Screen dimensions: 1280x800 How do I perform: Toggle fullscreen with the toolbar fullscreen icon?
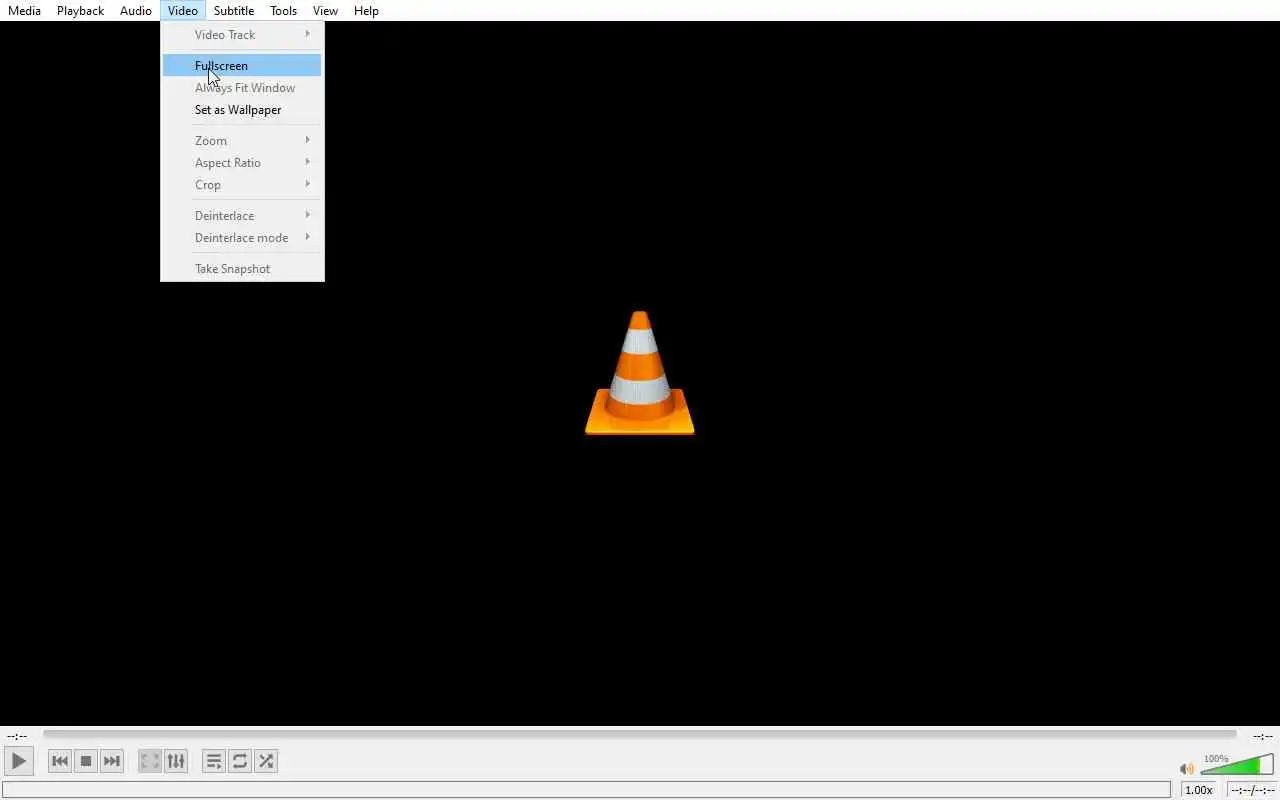tap(150, 761)
